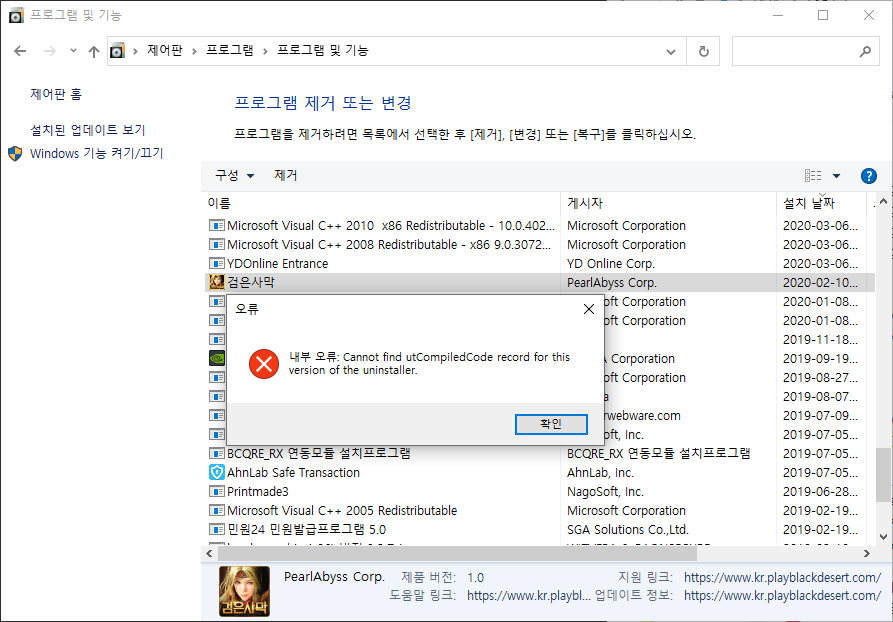Open Windows 기능 켜기/끄기 link

[96, 153]
